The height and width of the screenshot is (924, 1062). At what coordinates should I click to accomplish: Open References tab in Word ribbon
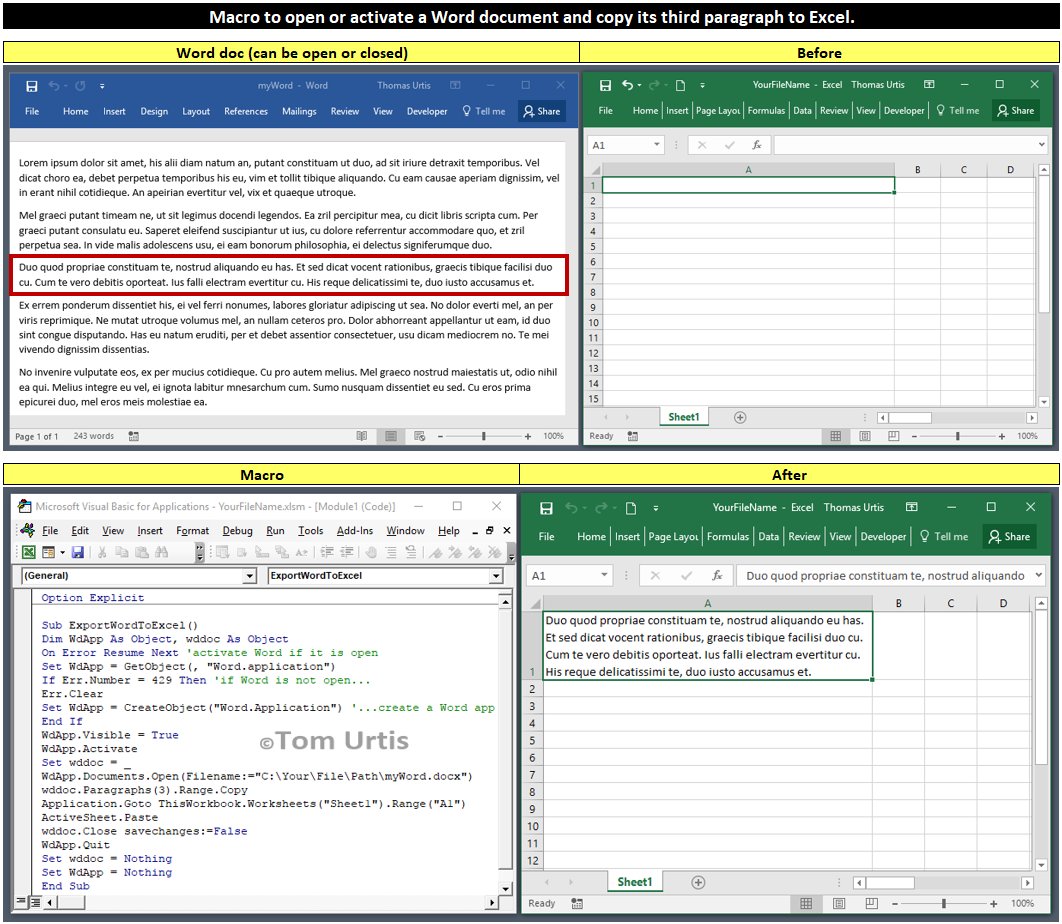[x=246, y=112]
